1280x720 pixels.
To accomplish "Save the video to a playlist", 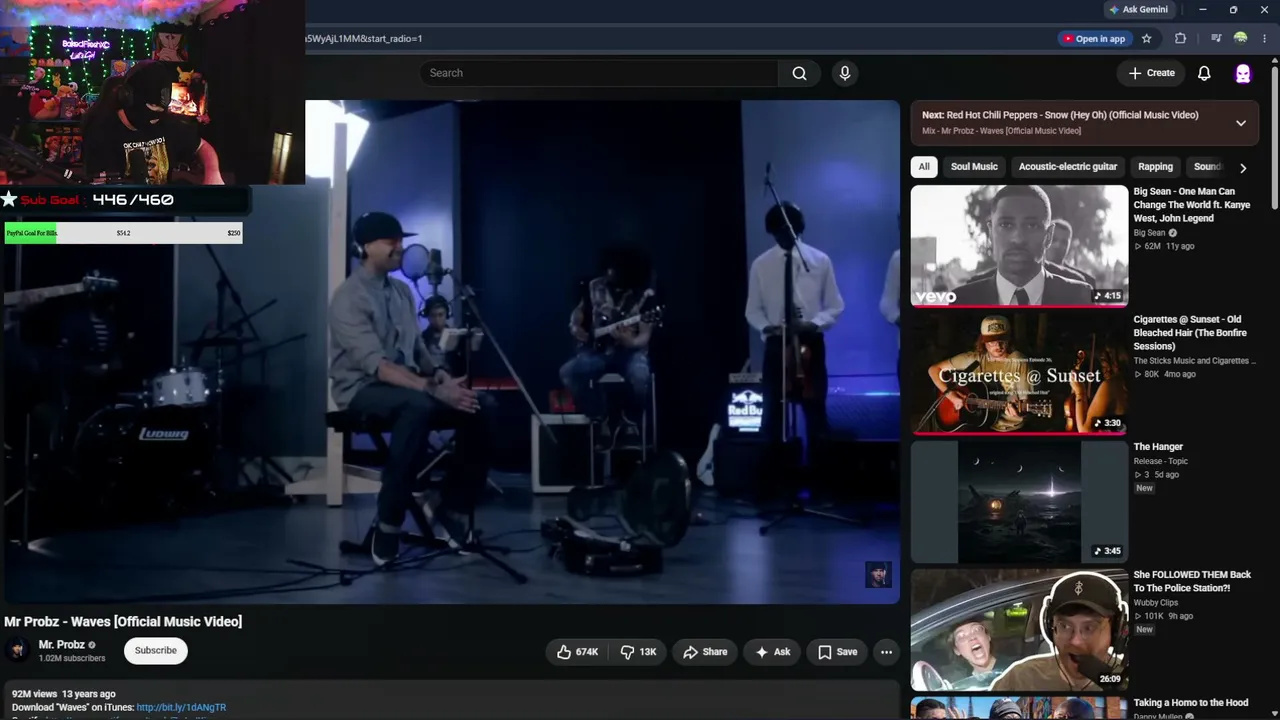I will click(837, 652).
